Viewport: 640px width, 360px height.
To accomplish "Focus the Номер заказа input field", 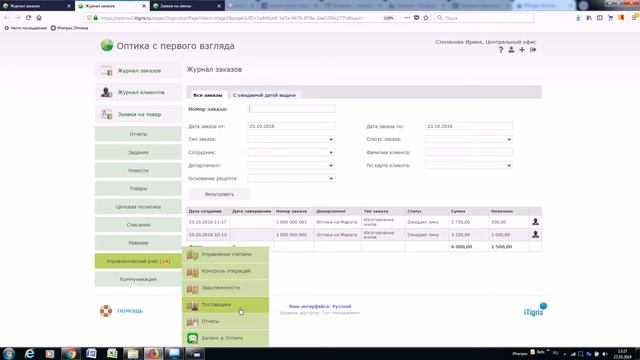I will click(291, 109).
